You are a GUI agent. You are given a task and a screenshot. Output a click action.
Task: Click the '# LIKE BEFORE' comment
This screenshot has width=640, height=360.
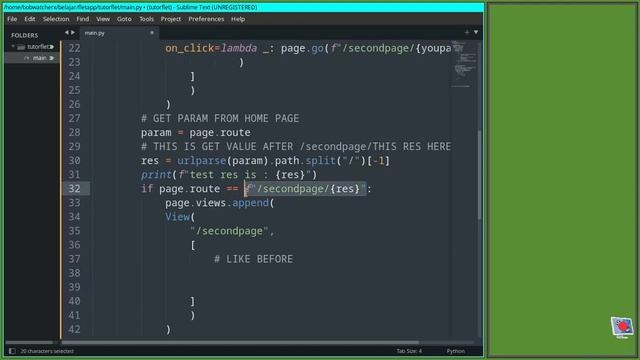tap(253, 259)
